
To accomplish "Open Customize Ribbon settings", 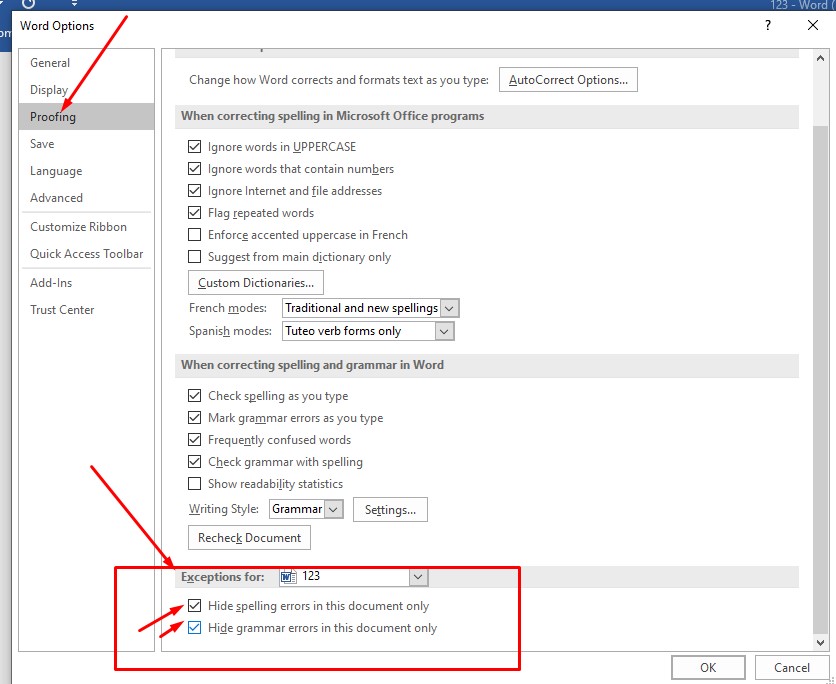I will tap(86, 227).
